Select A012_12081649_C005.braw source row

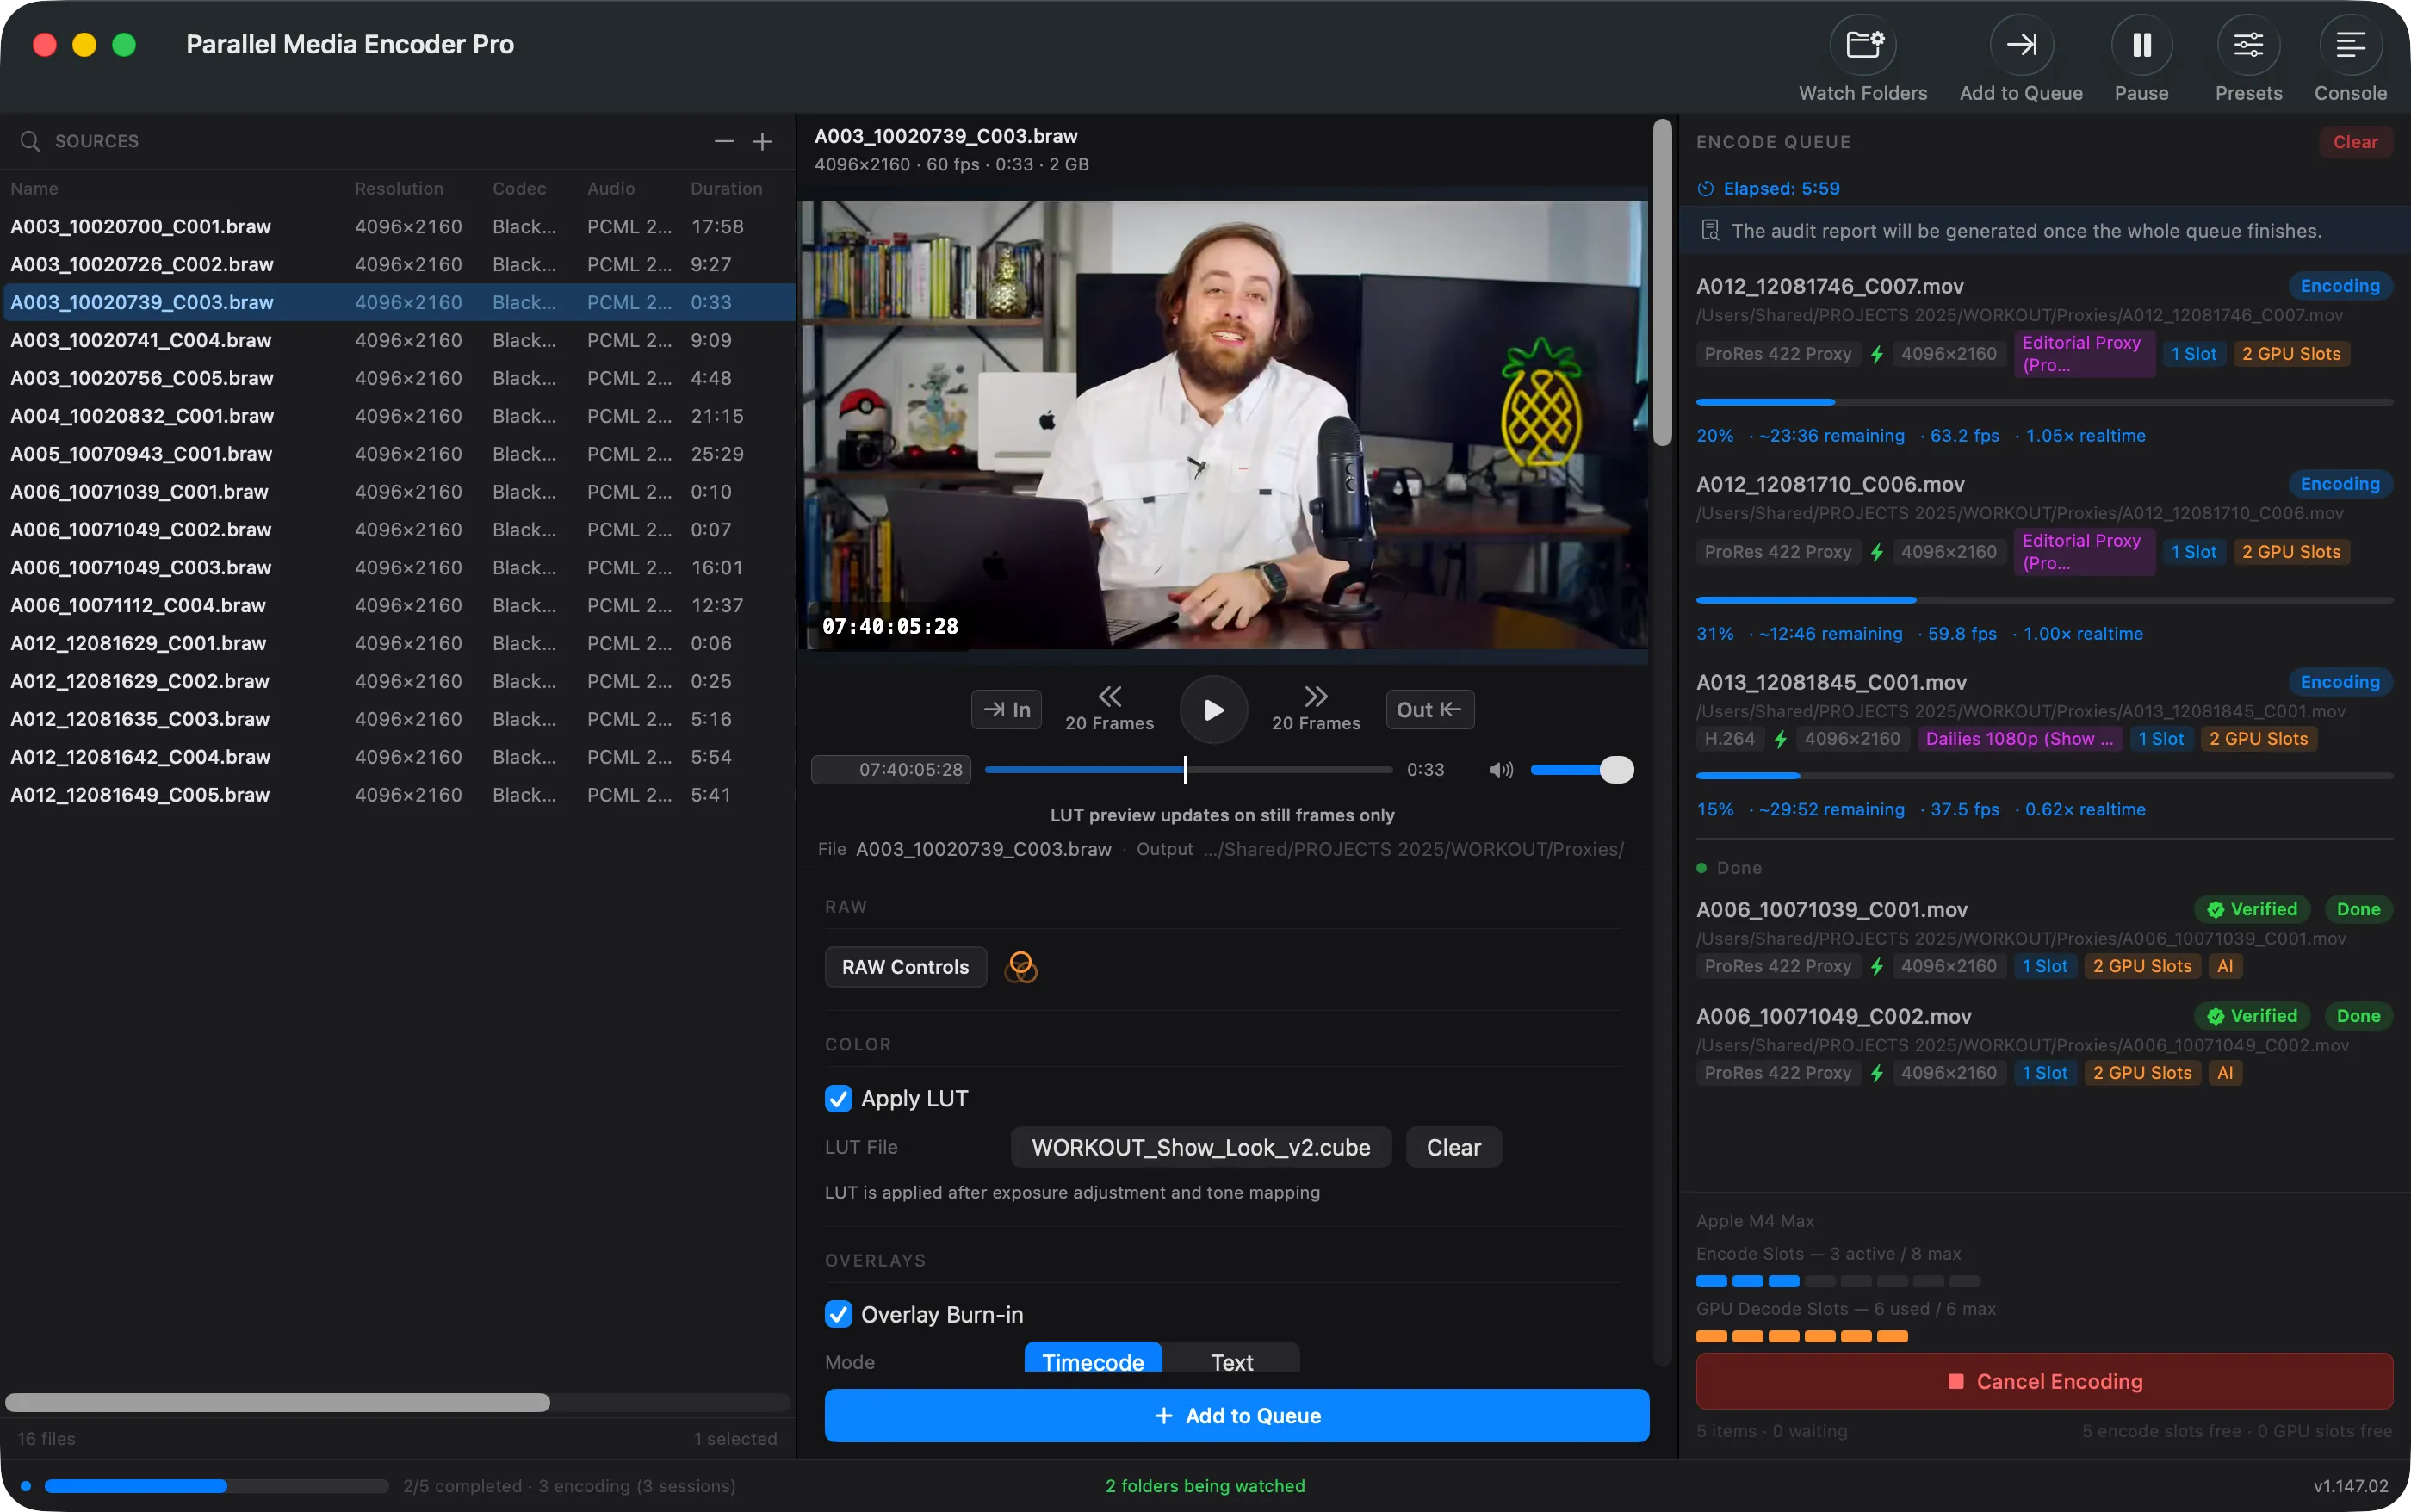398,794
